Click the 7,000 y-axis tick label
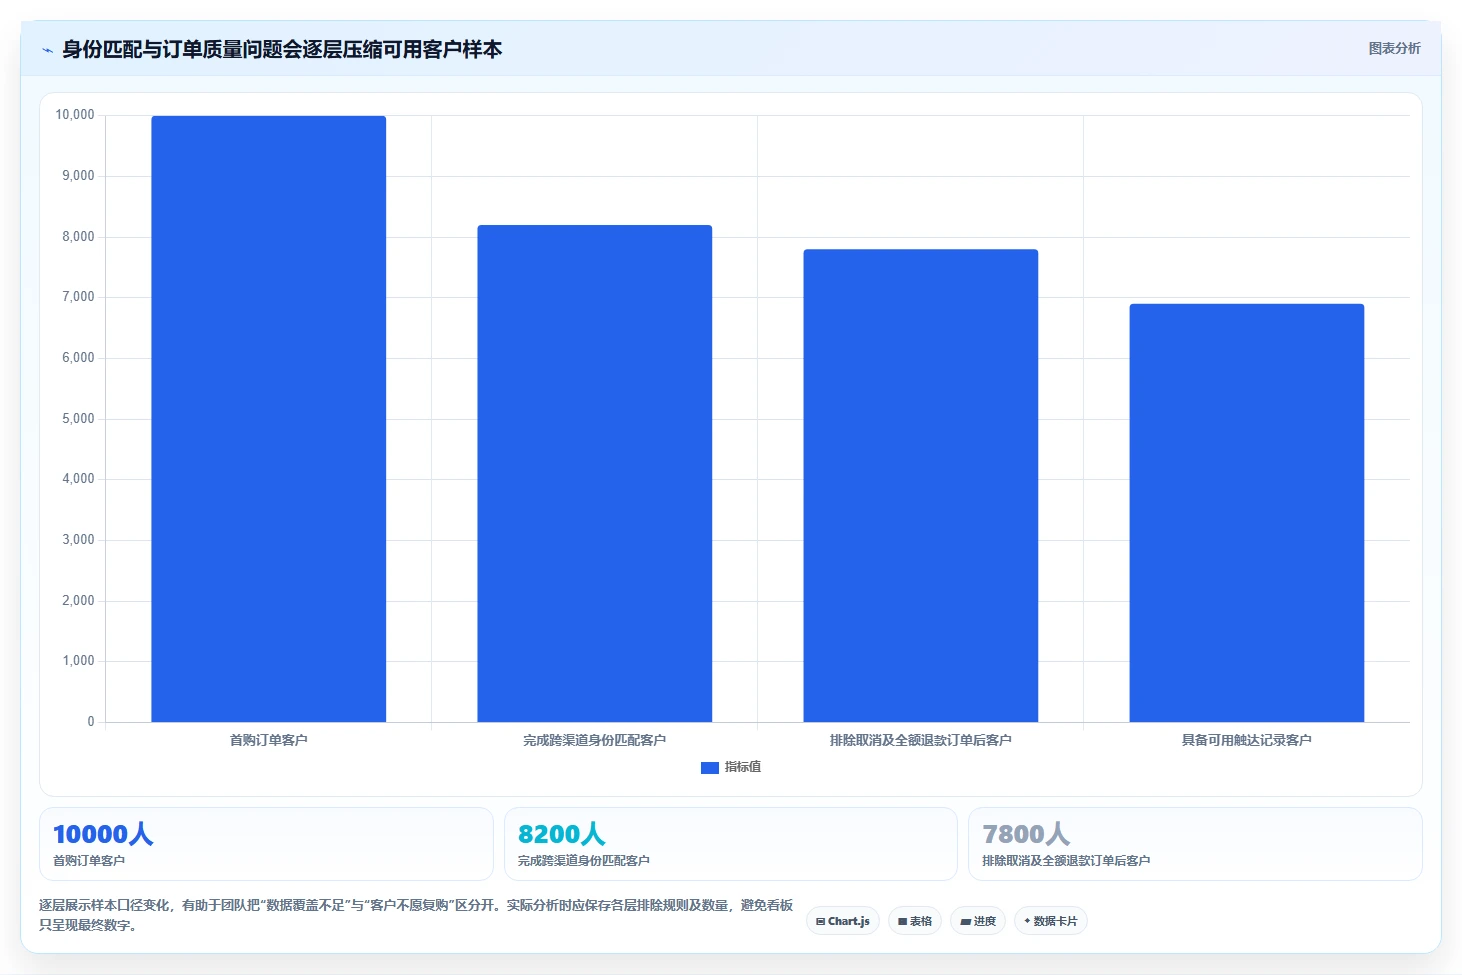 78,297
